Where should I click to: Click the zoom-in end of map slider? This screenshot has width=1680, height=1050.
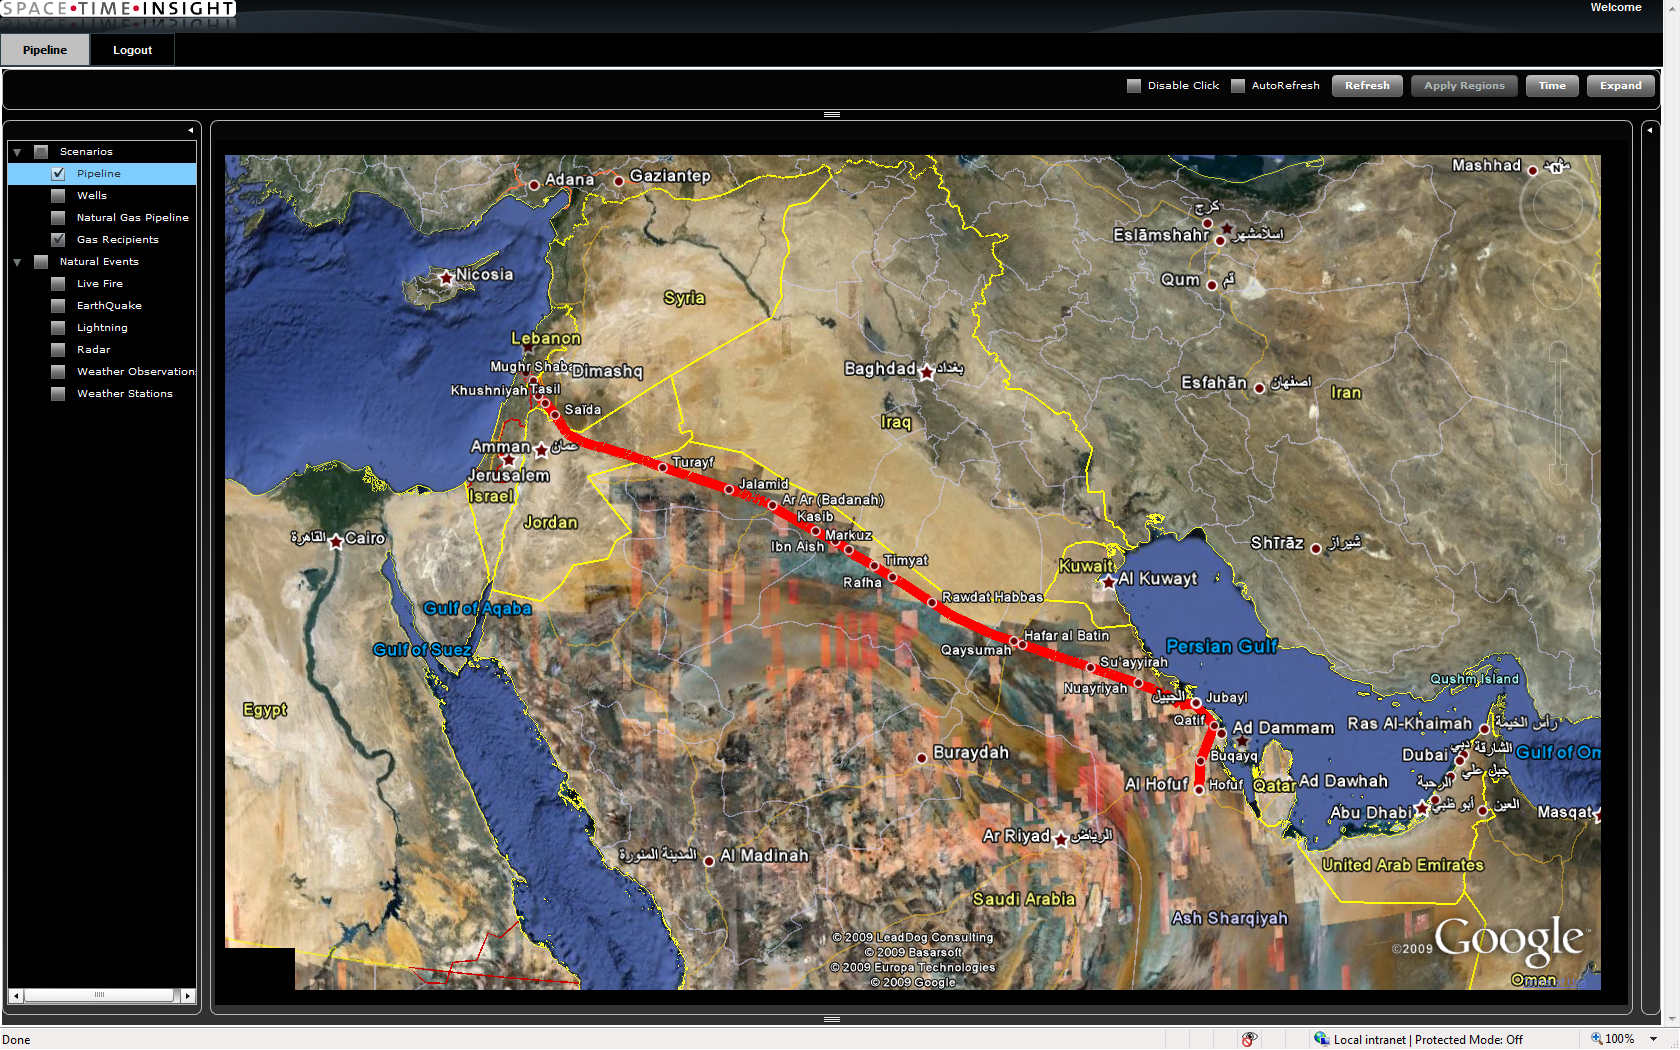tap(1558, 351)
